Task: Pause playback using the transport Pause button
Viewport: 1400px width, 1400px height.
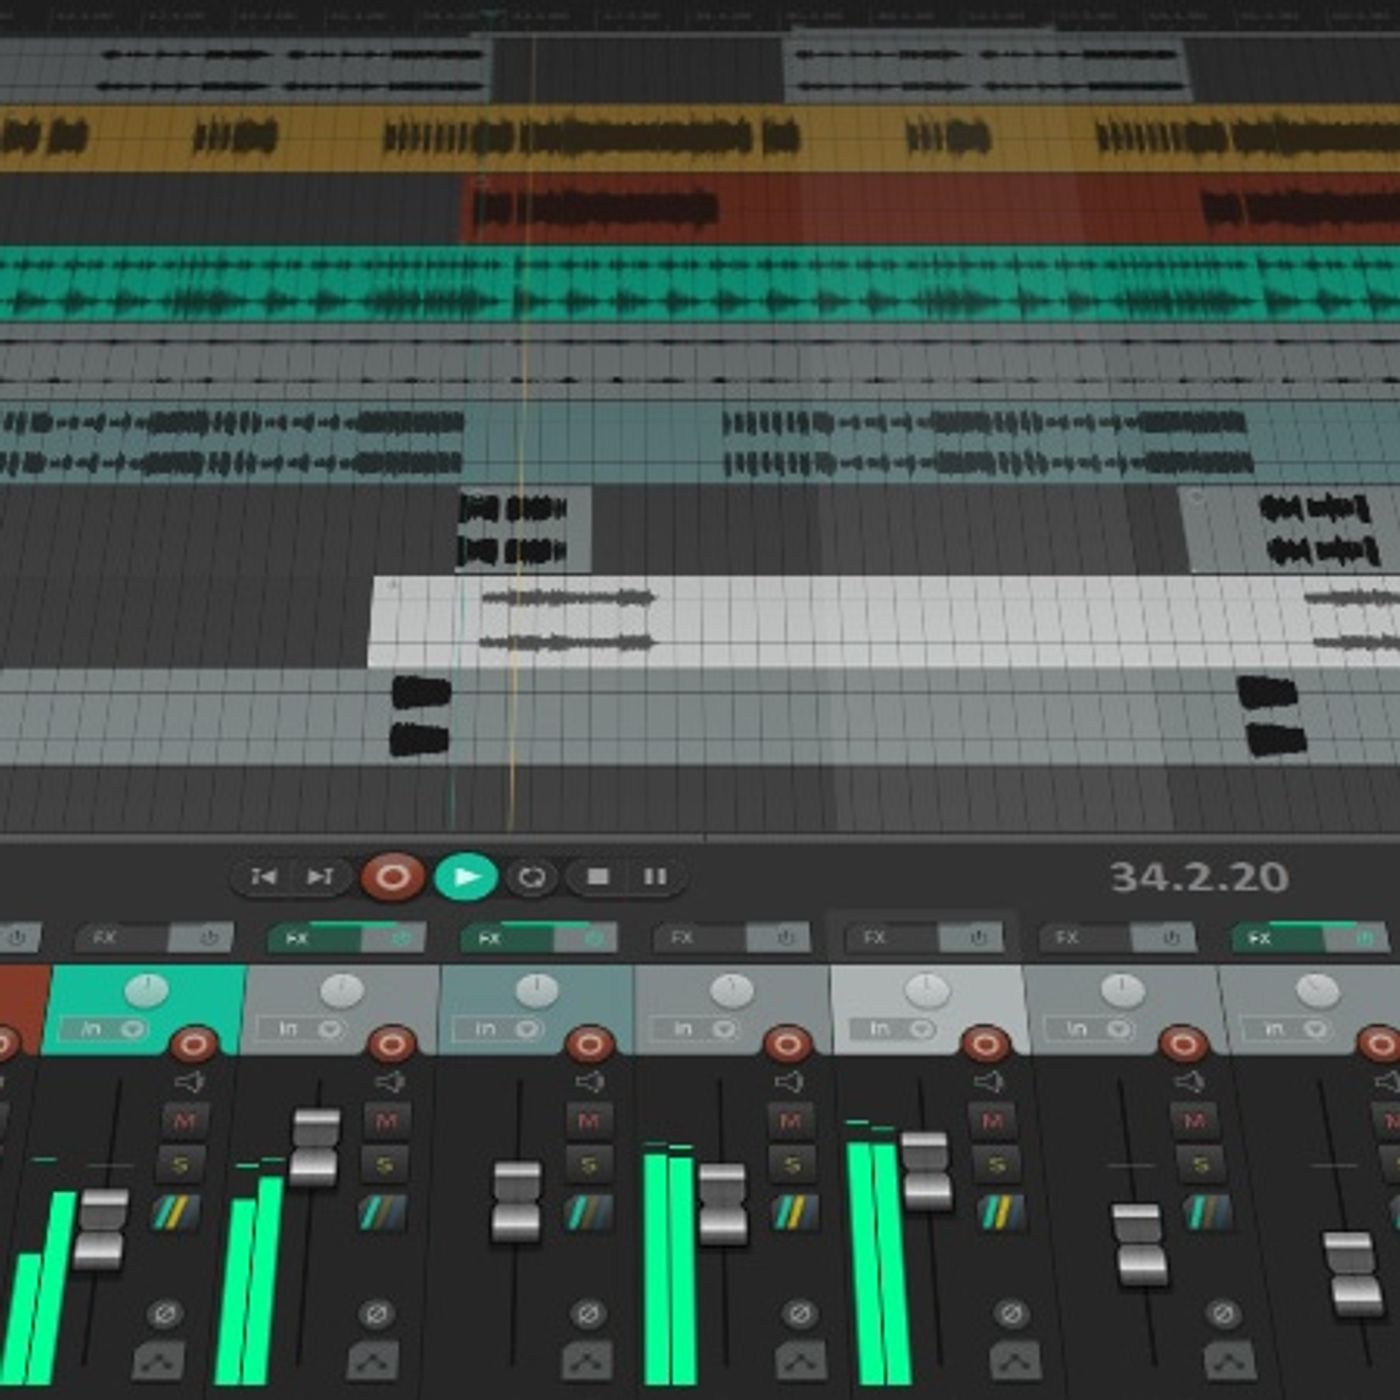Action: coord(655,877)
